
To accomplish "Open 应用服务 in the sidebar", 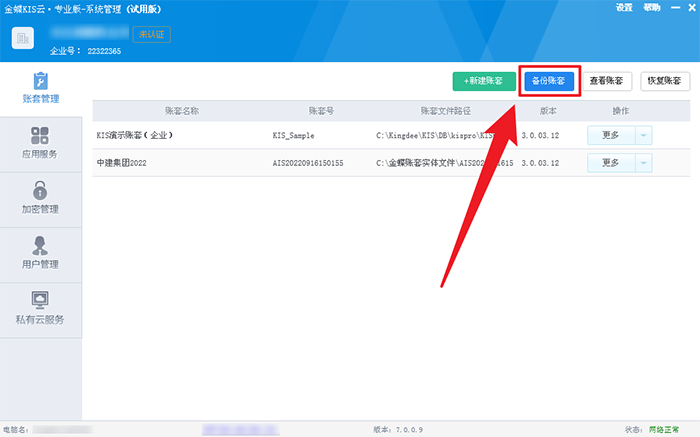I will pyautogui.click(x=41, y=143).
